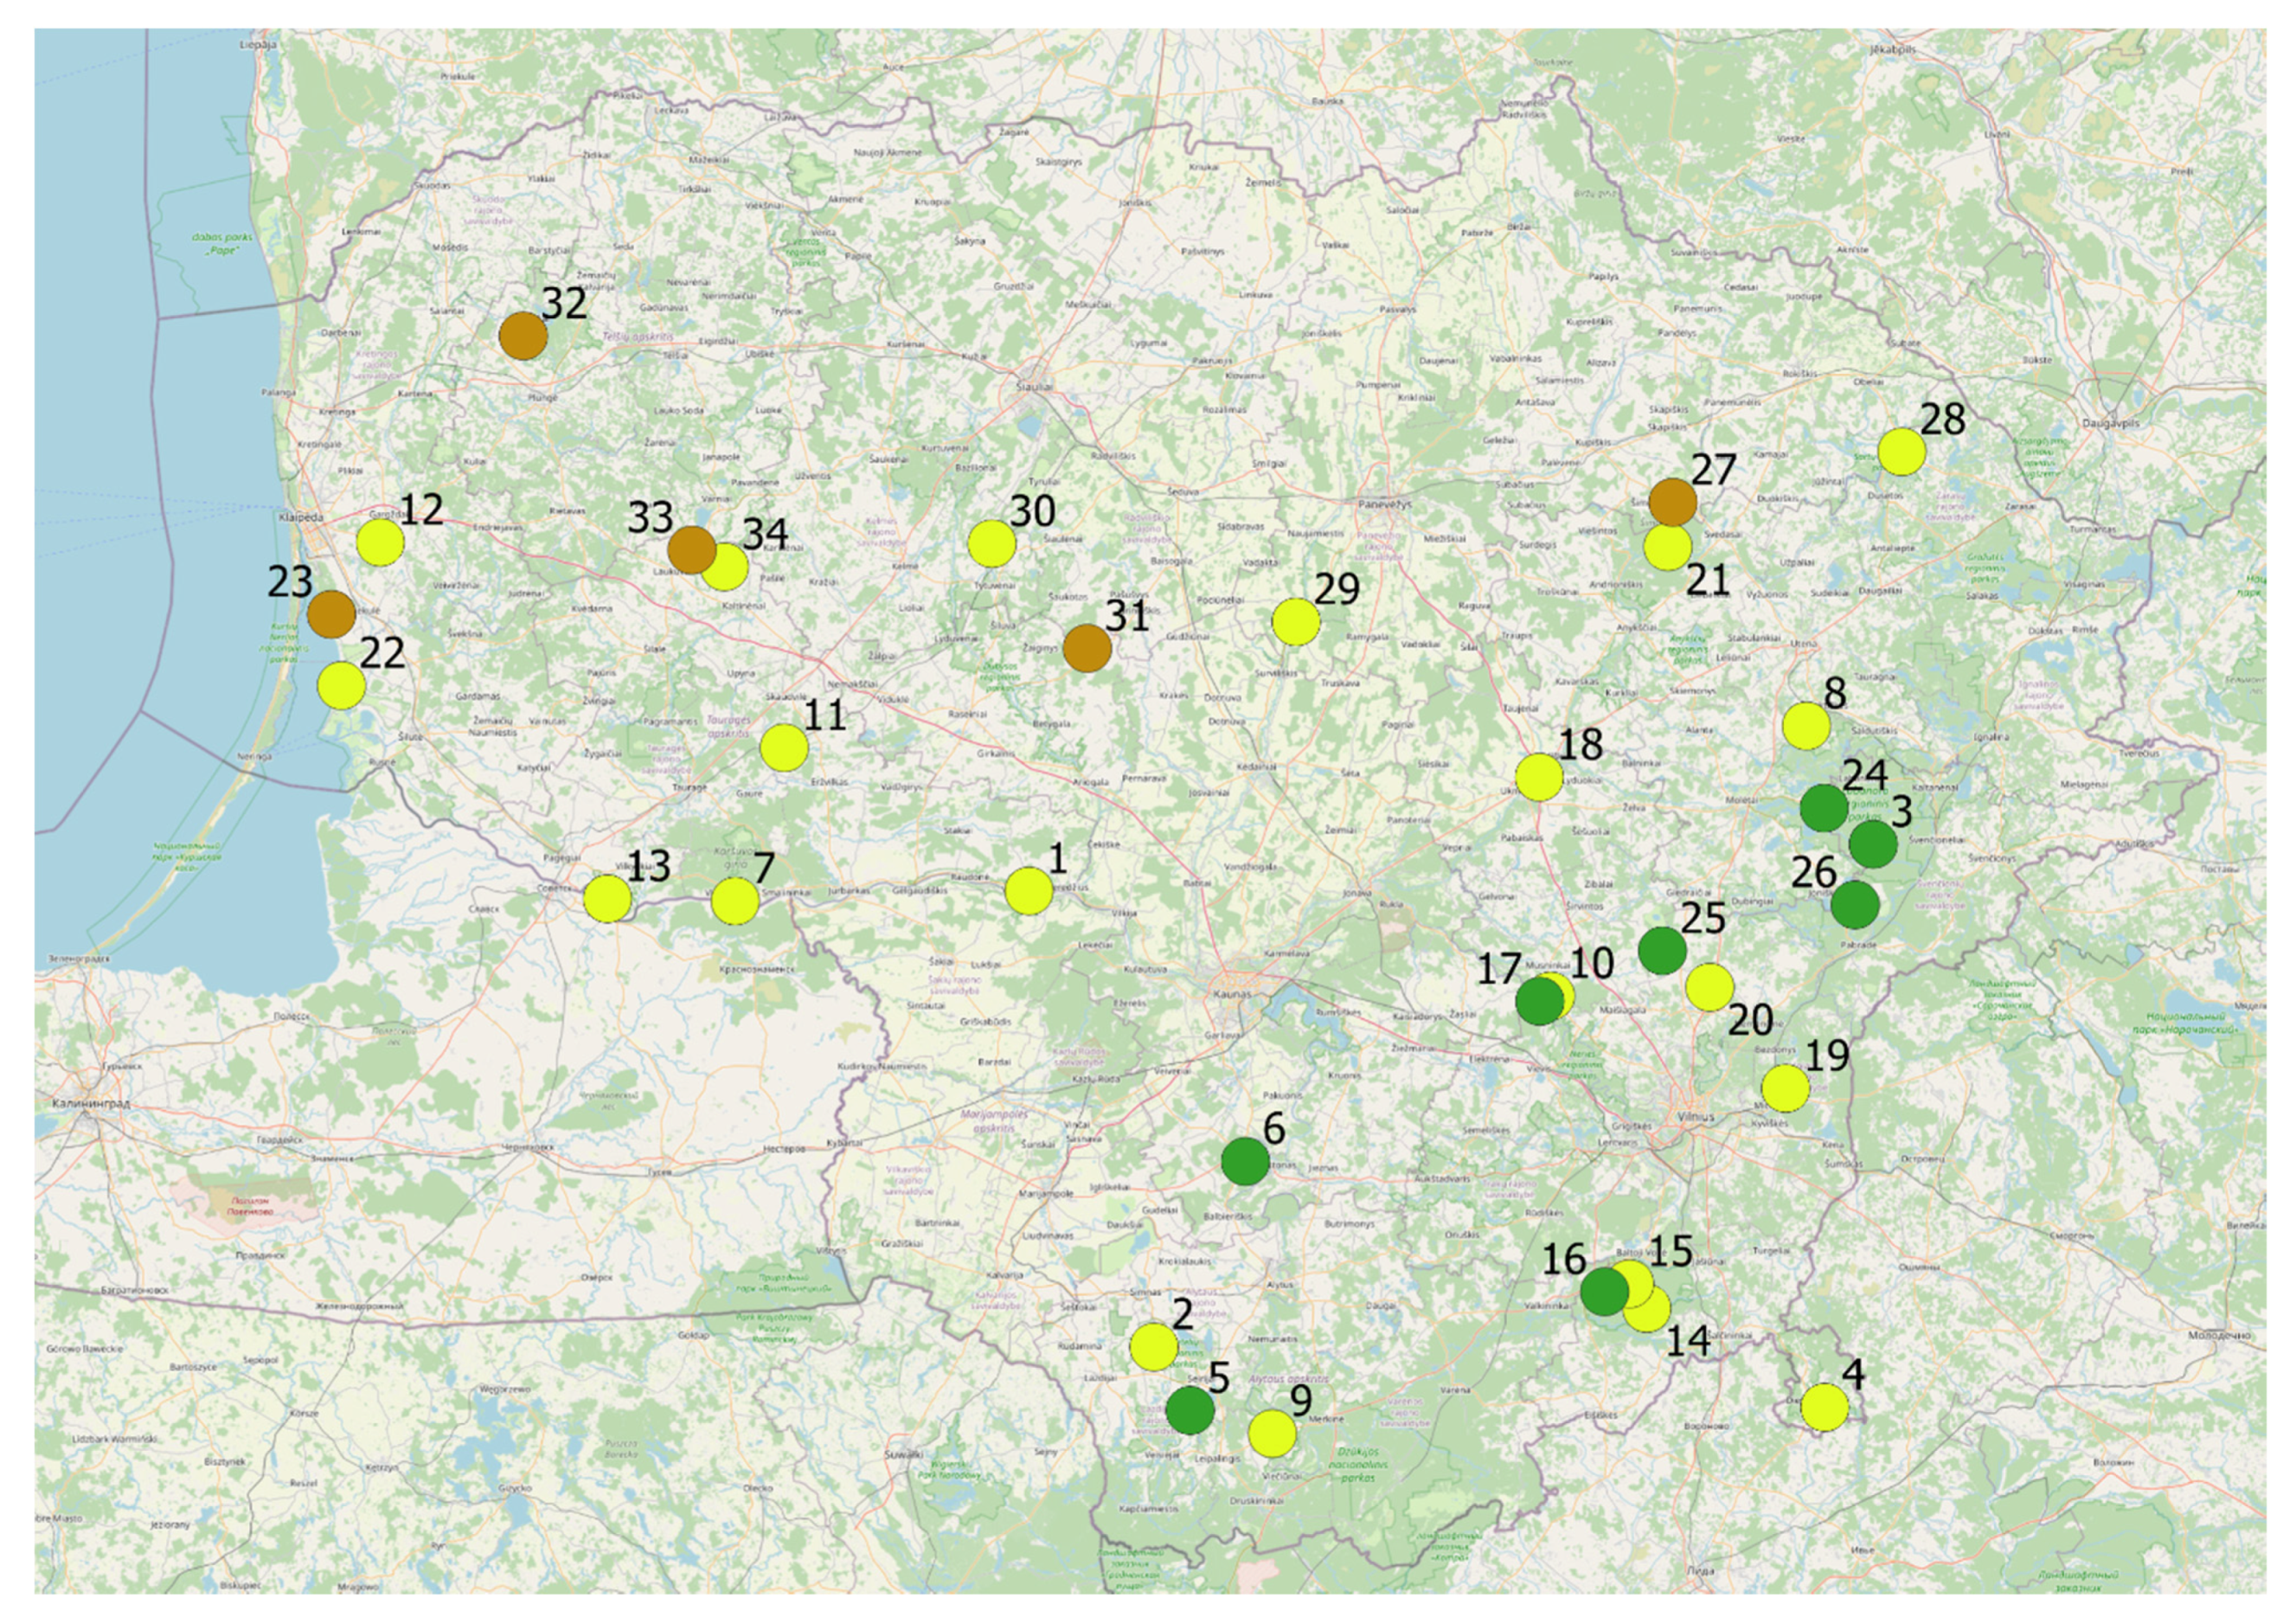Image resolution: width=2296 pixels, height=1617 pixels.
Task: Select the yellow marker labeled 11
Action: (784, 747)
